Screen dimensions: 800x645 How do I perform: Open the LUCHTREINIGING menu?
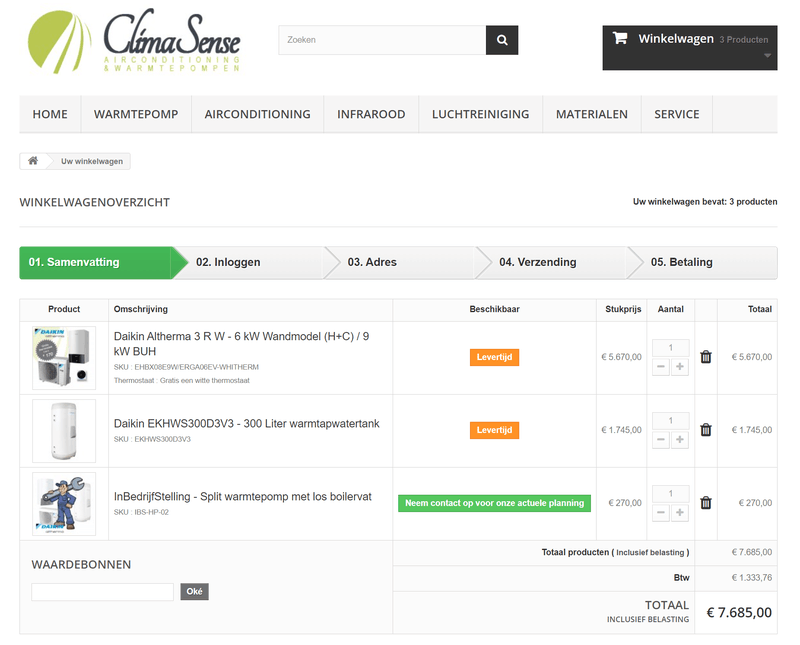(481, 114)
